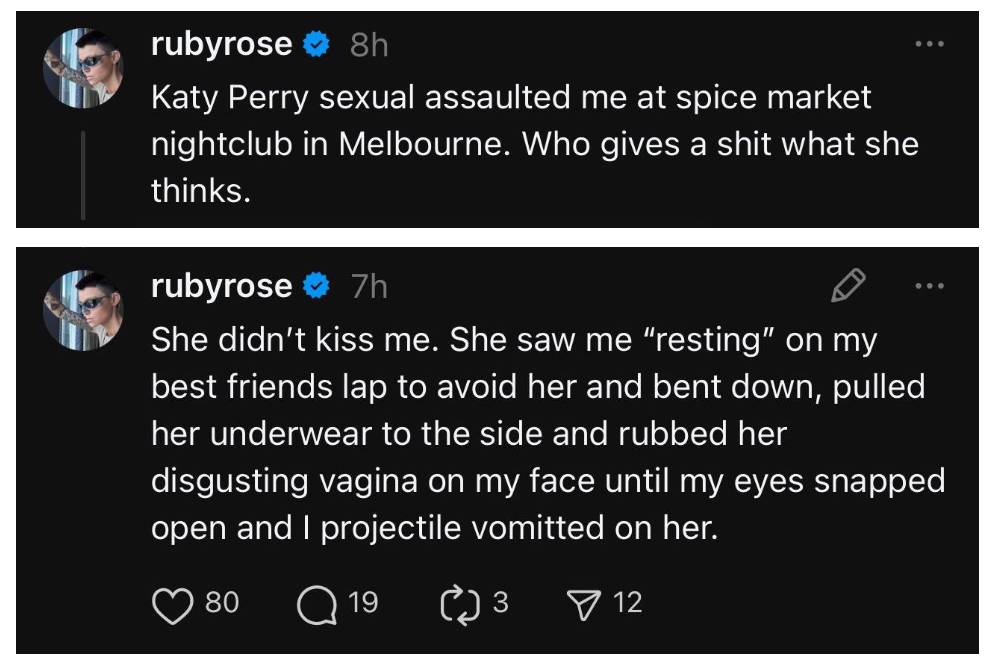The width and height of the screenshot is (995, 671).
Task: Tap the profile avatar on the second post
Action: [x=82, y=307]
